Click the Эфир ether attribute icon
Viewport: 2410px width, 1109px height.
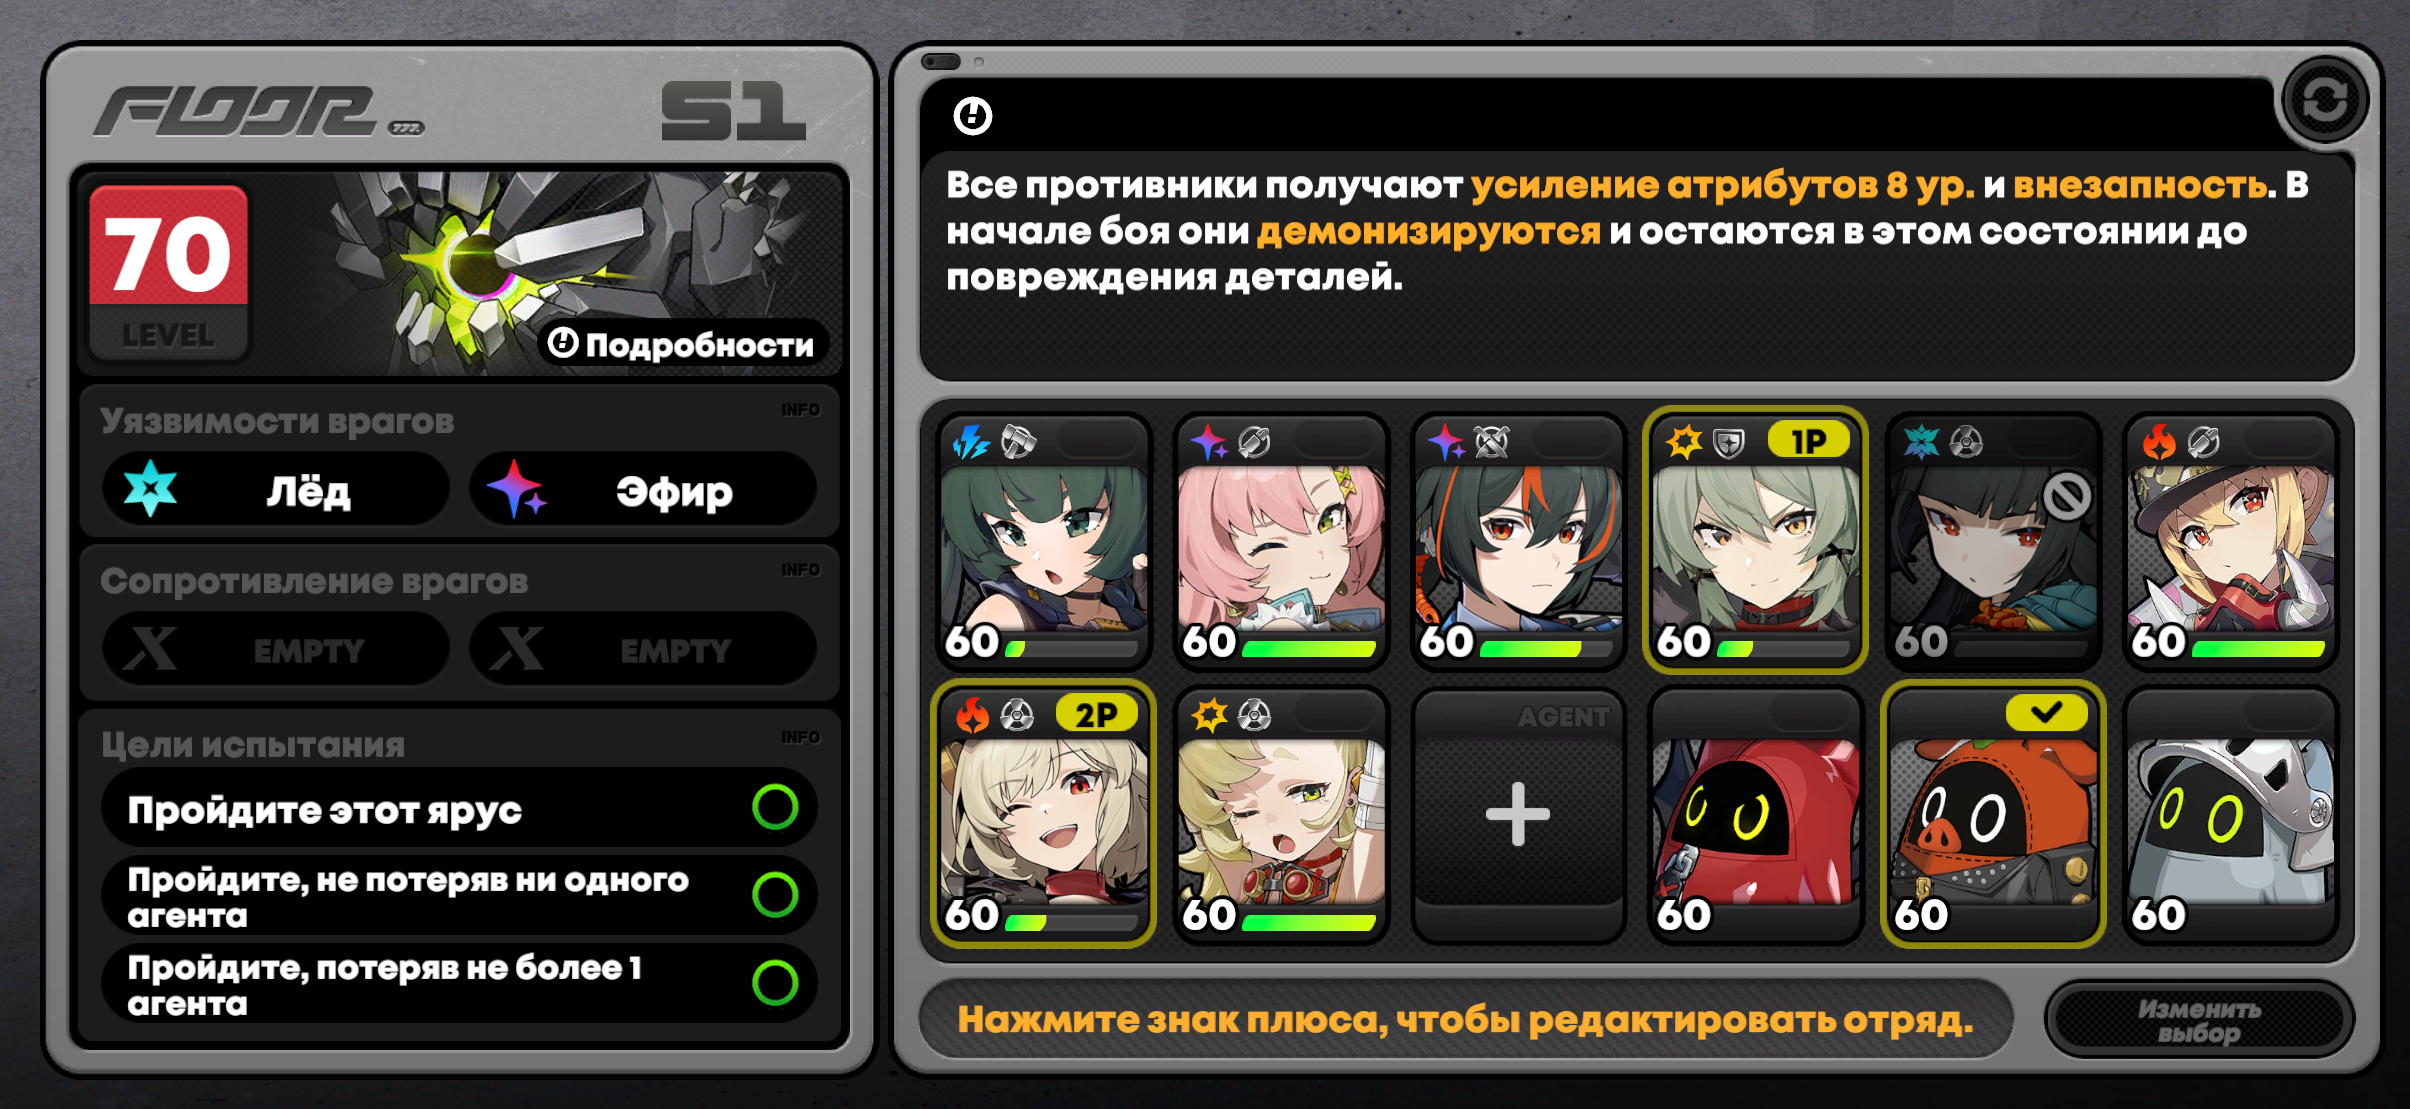[x=516, y=489]
